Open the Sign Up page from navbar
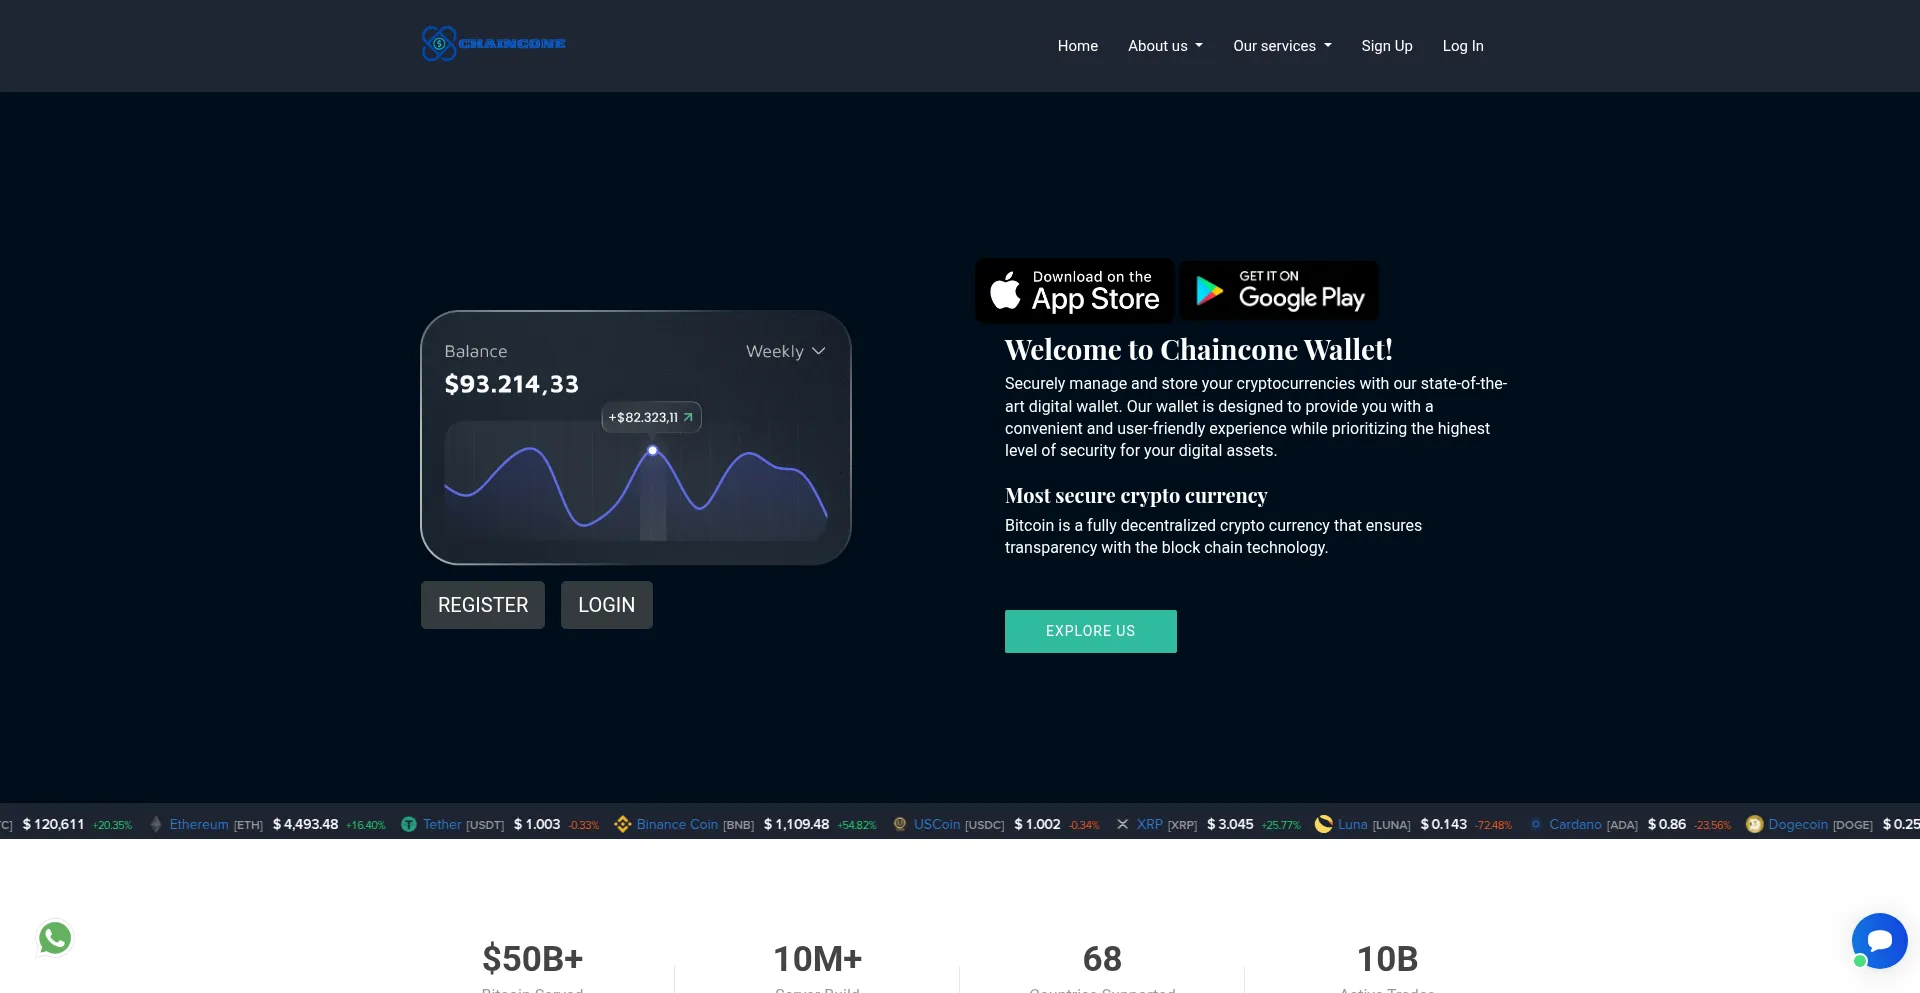Image resolution: width=1920 pixels, height=993 pixels. (x=1386, y=46)
